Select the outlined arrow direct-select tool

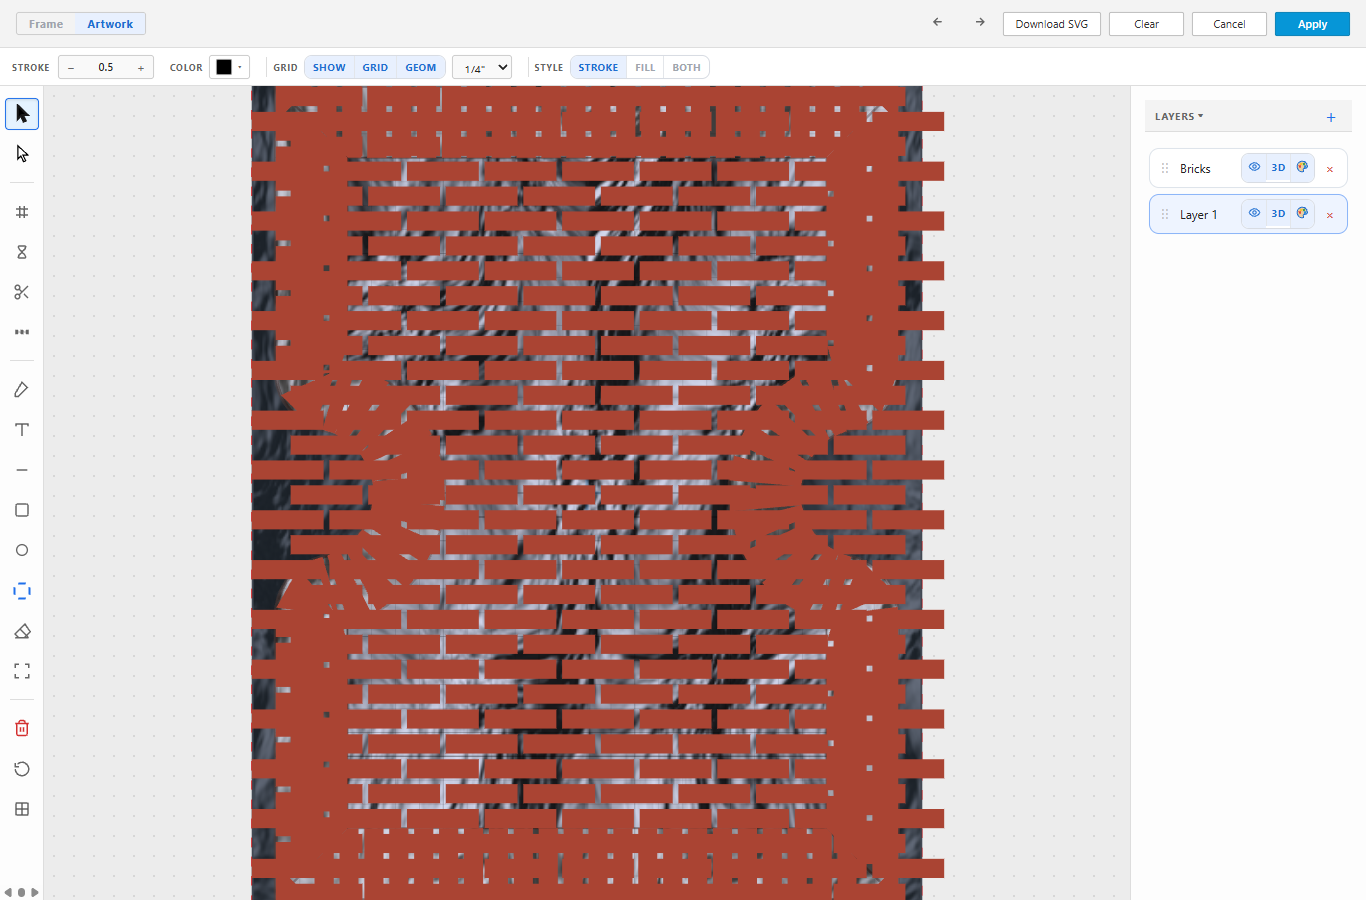pos(22,154)
